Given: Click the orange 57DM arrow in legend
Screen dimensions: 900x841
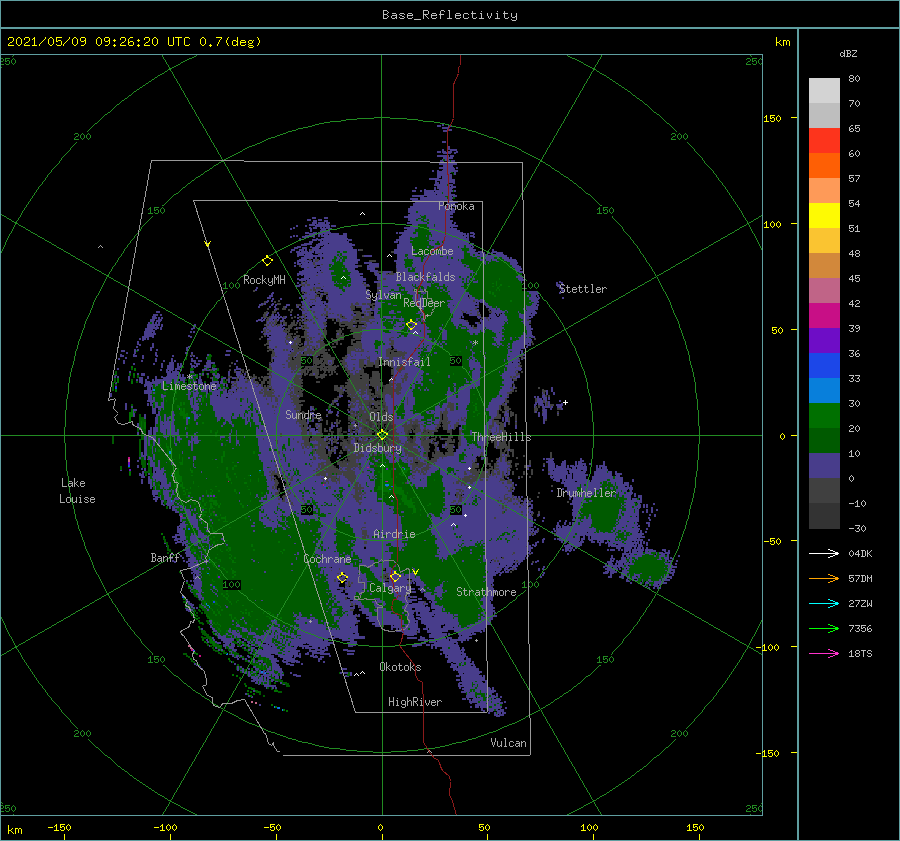Looking at the screenshot, I should click(x=824, y=578).
